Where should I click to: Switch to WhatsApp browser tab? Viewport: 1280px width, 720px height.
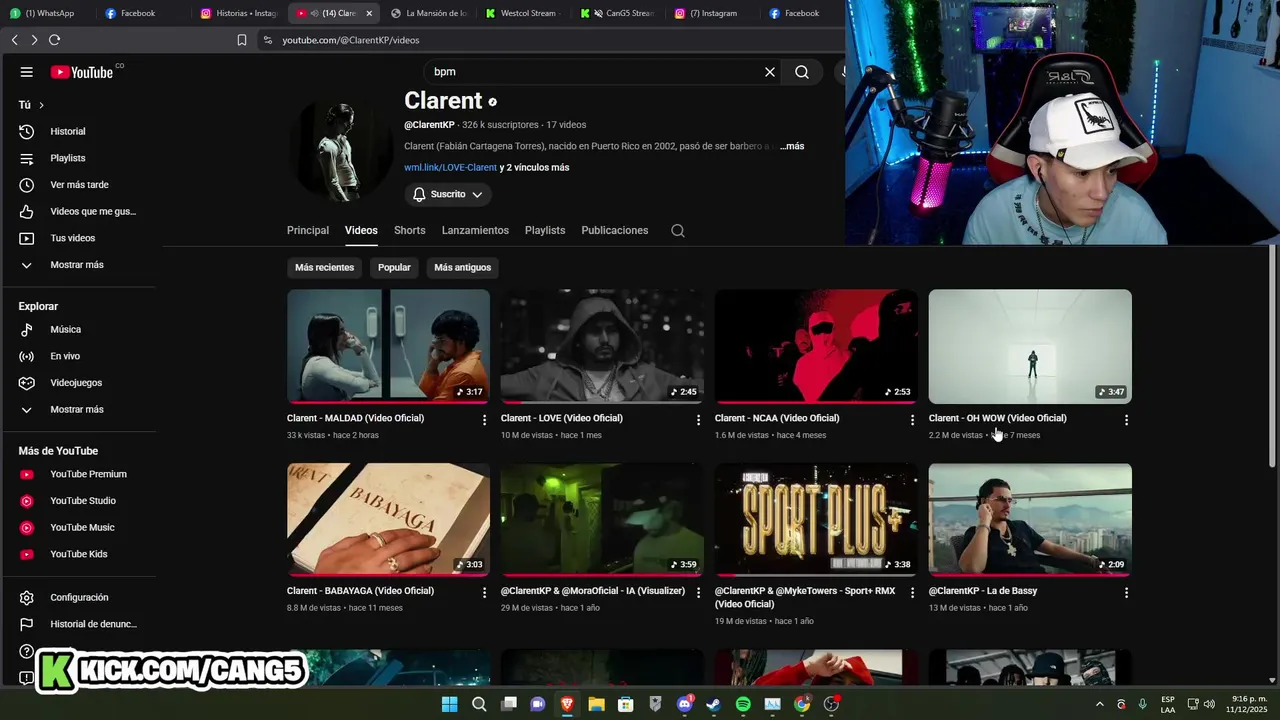coord(48,13)
